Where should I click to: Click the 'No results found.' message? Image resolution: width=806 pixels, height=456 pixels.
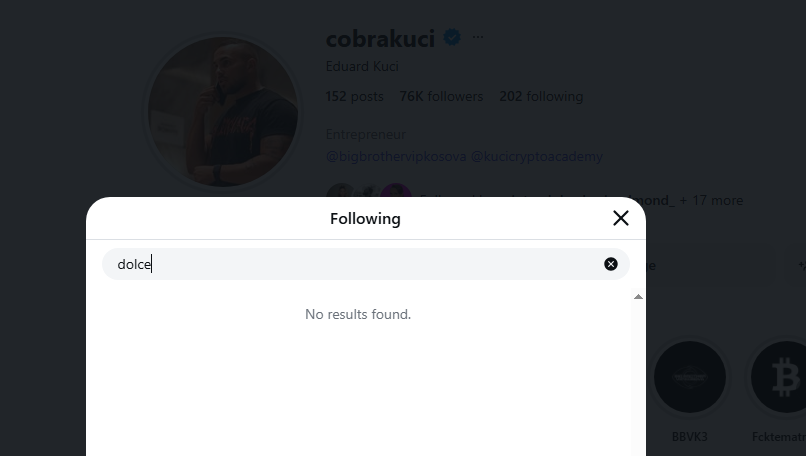coord(358,314)
